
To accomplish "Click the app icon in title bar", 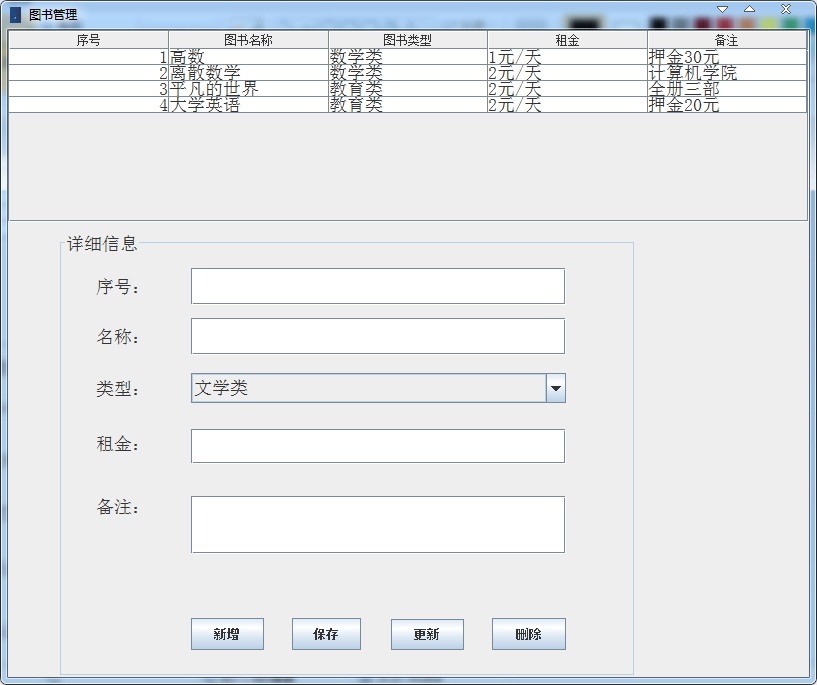I will click(15, 15).
